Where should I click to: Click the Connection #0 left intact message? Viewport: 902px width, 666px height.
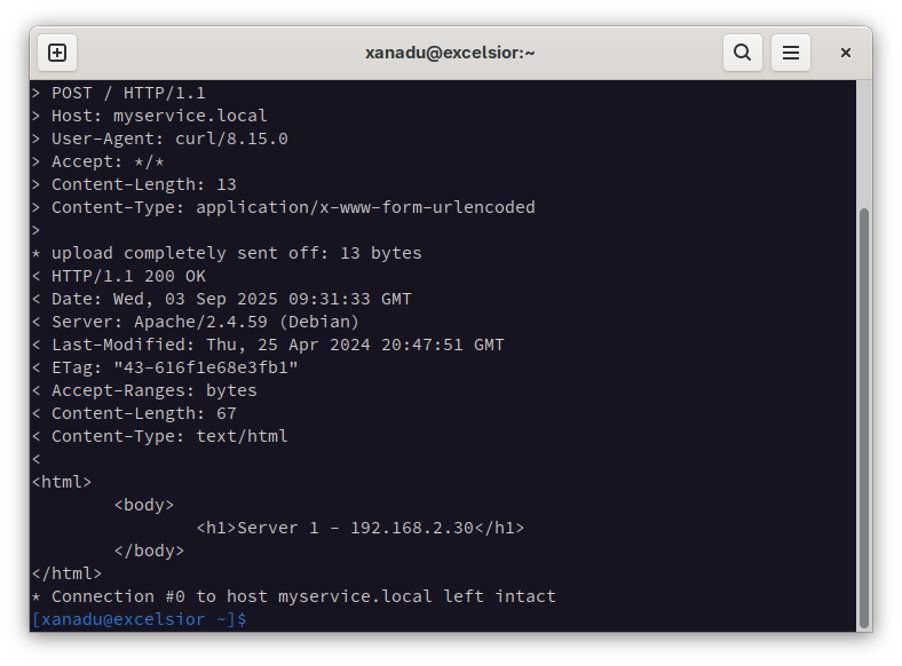(x=294, y=596)
